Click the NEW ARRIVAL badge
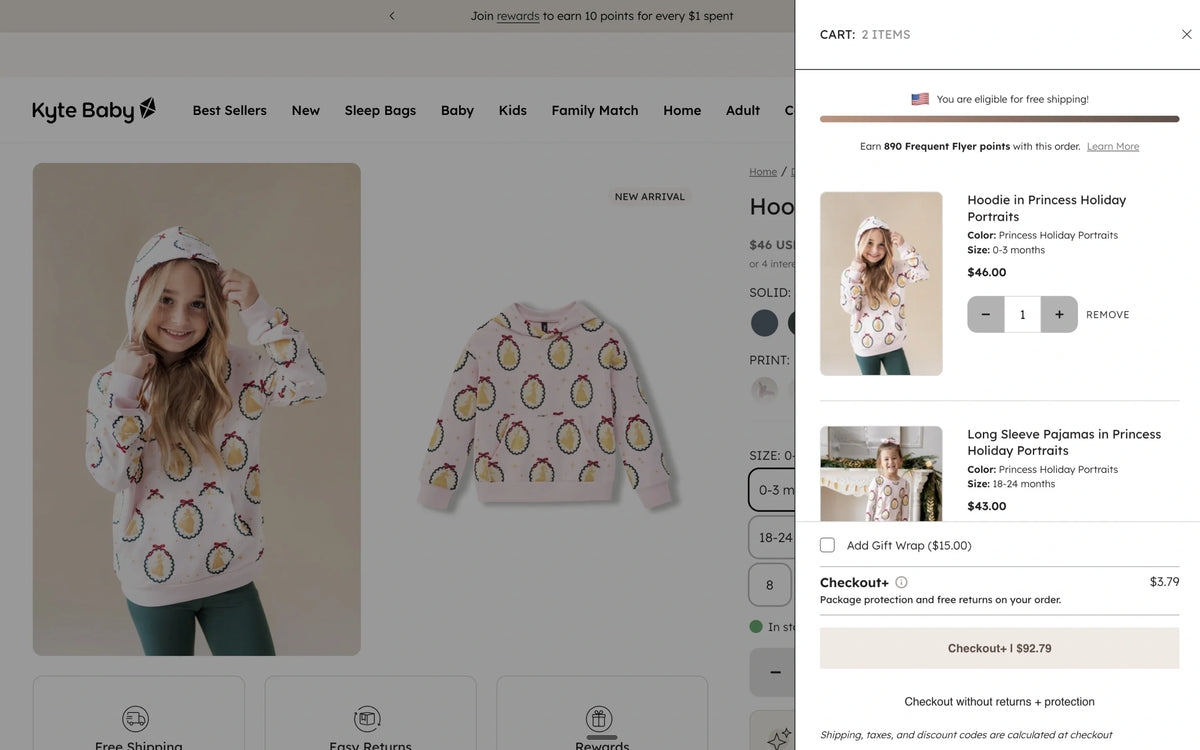The height and width of the screenshot is (750, 1200). 650,197
